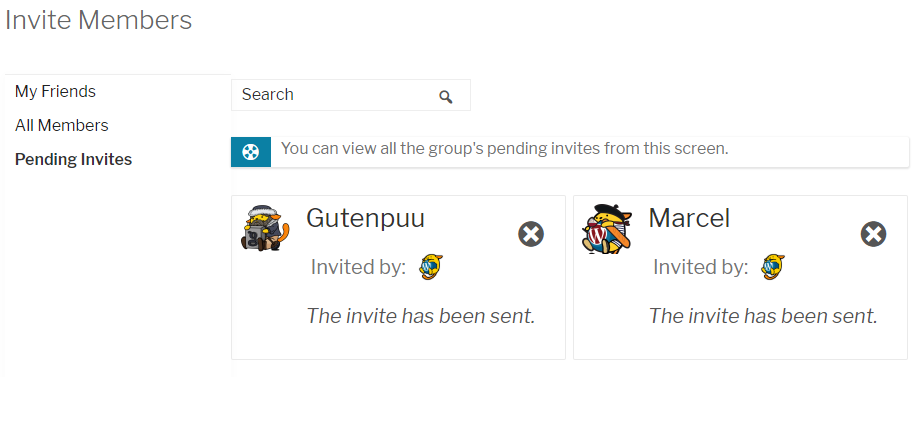The image size is (923, 439).
Task: Switch to the All Members tab
Action: tap(62, 125)
